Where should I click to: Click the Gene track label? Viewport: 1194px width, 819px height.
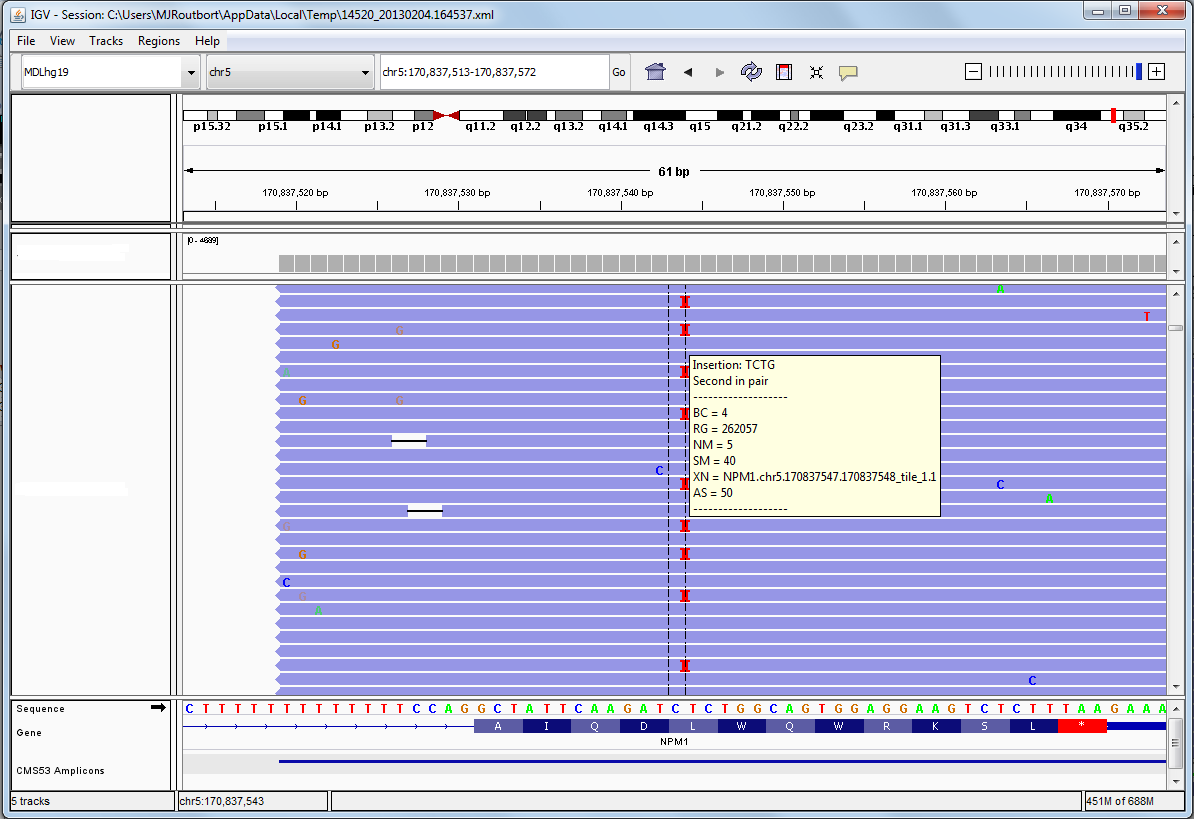pos(29,732)
